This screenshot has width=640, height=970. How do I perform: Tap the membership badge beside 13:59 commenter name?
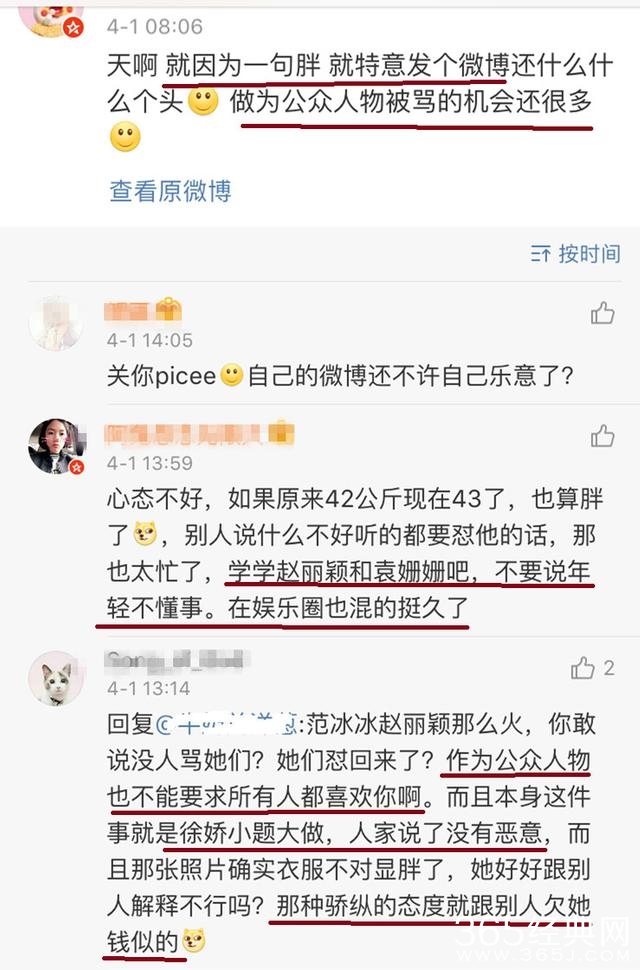pos(281,432)
